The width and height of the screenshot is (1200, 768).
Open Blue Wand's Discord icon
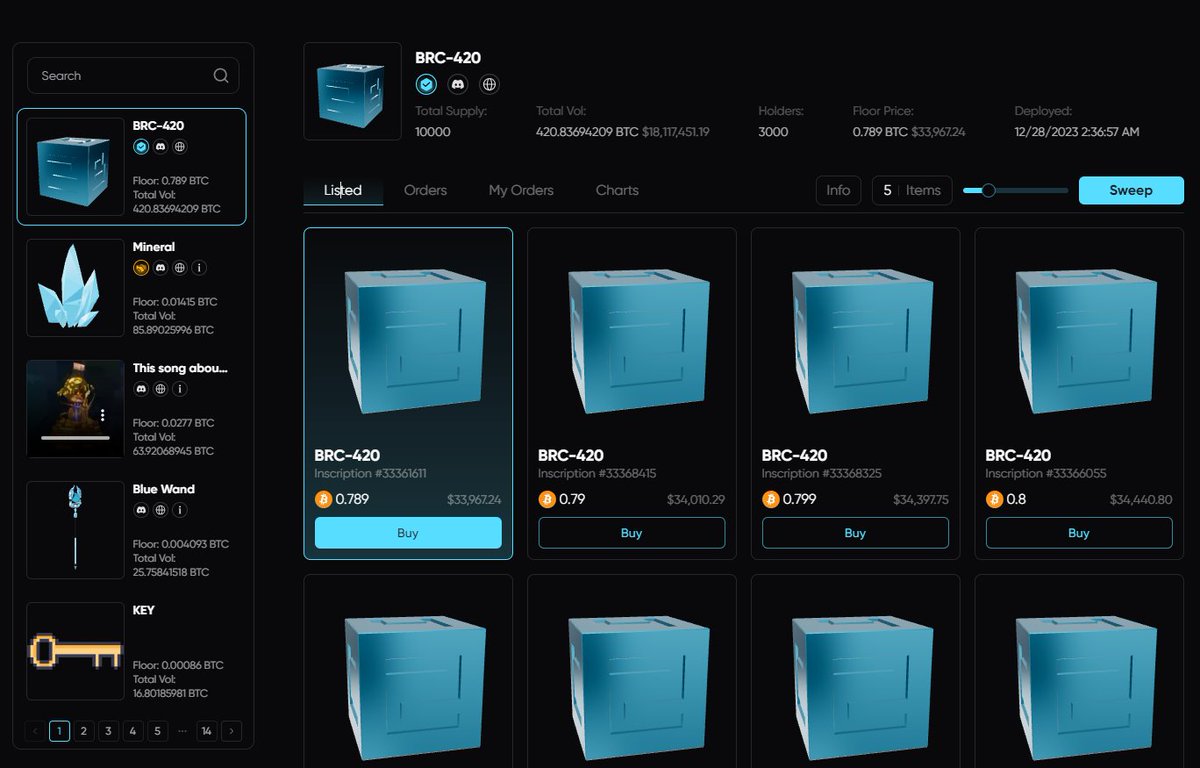[141, 509]
